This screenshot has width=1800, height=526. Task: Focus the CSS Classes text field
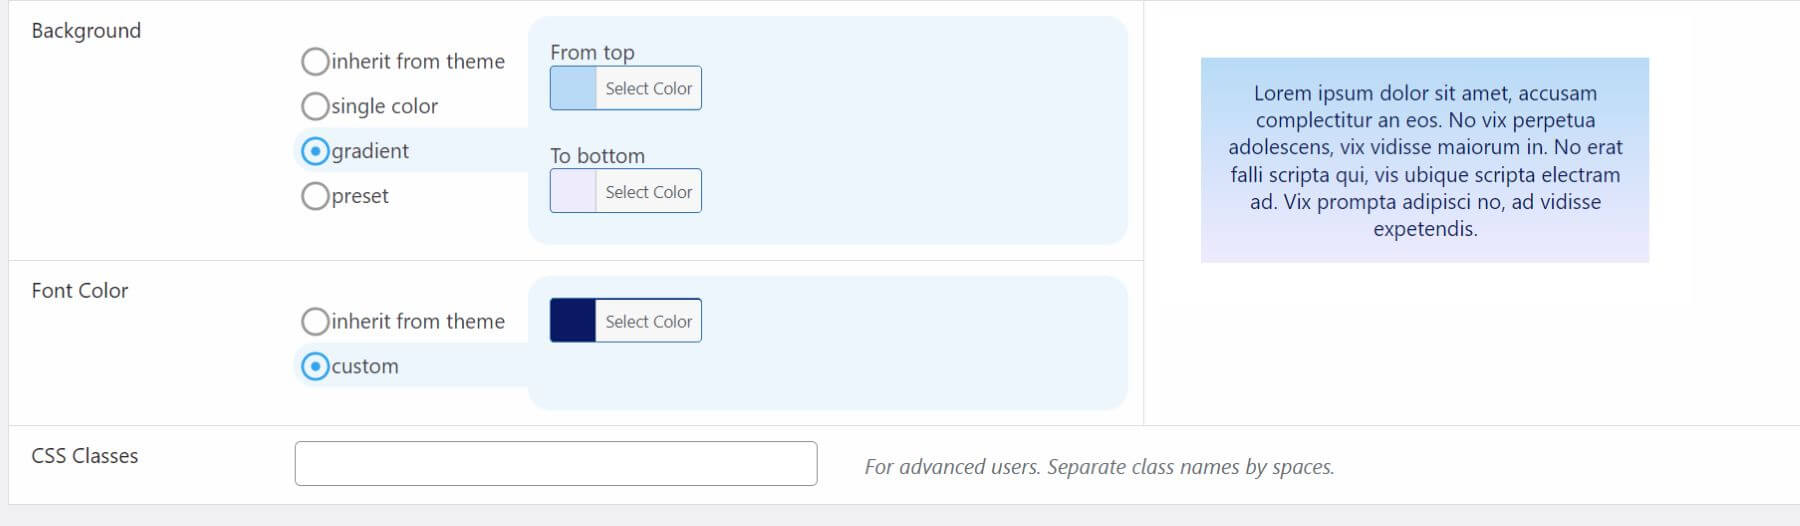click(x=556, y=464)
